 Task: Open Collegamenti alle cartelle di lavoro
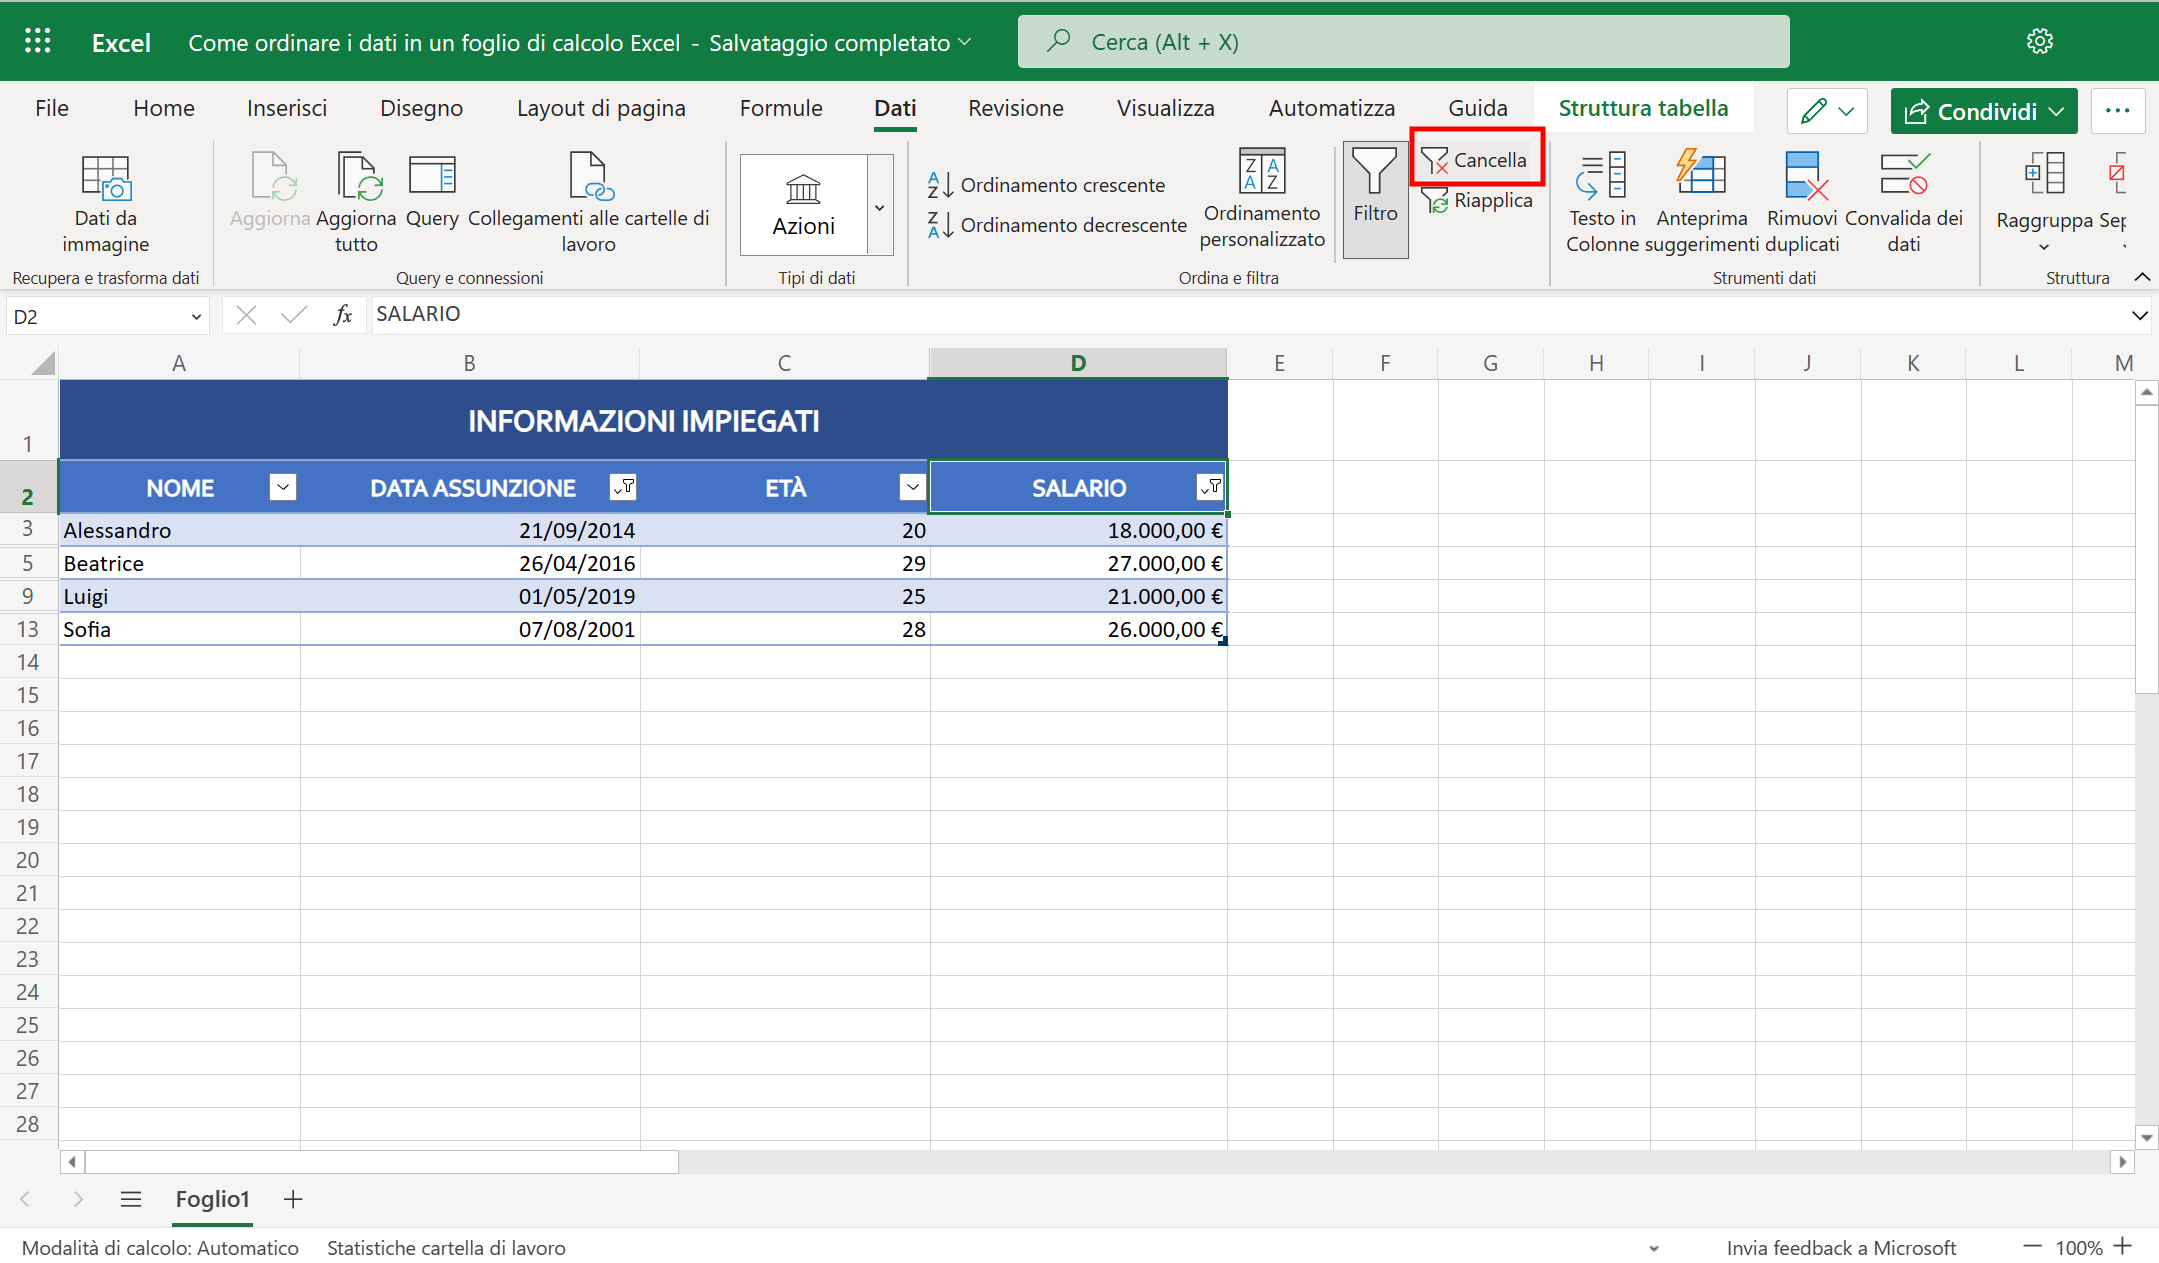(x=588, y=178)
